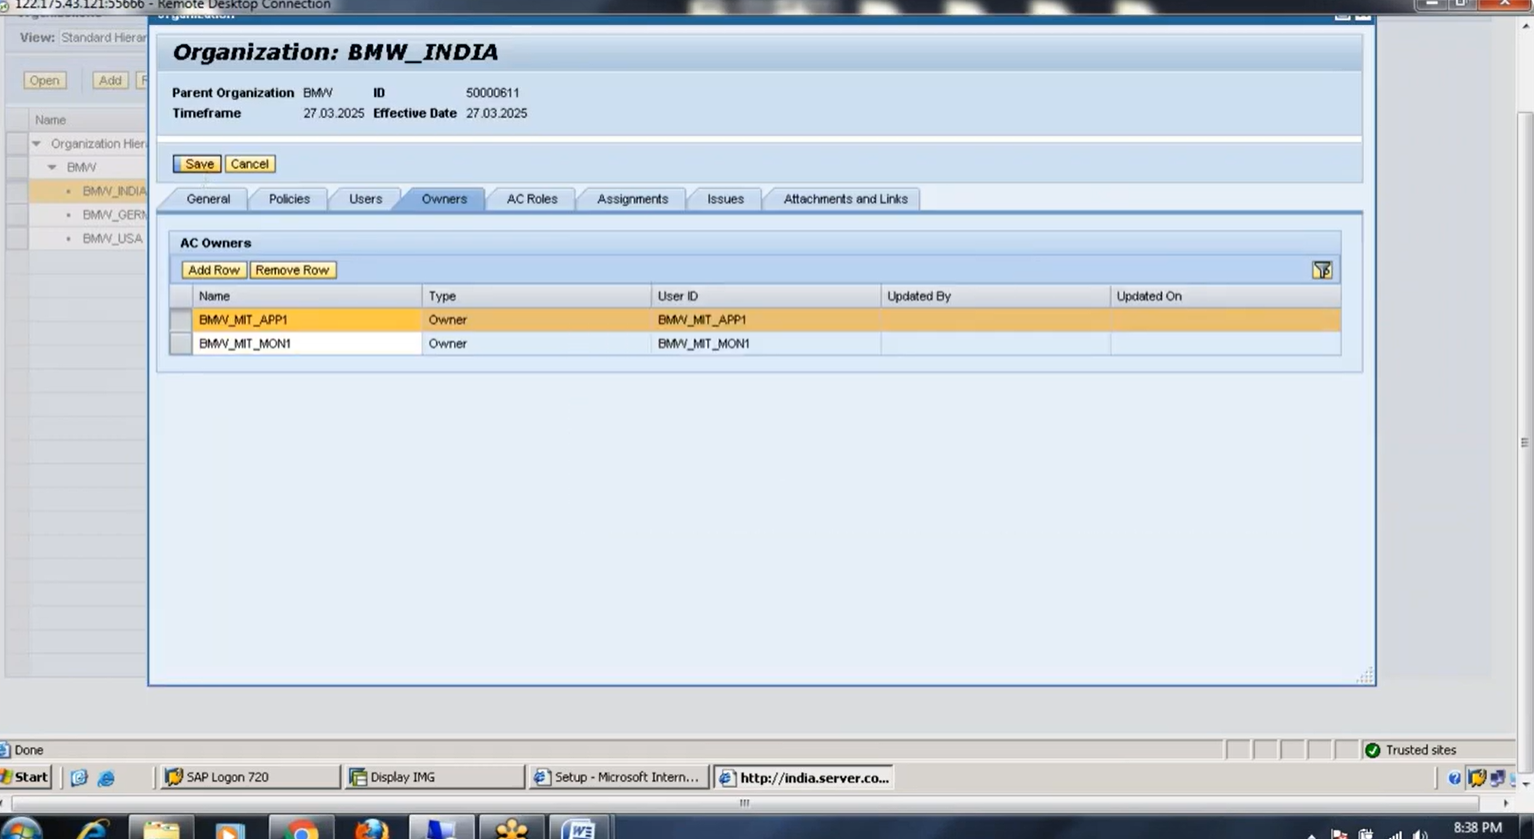Open Firefox from the Windows taskbar
Screen dimensions: 1535x839
tap(371, 829)
